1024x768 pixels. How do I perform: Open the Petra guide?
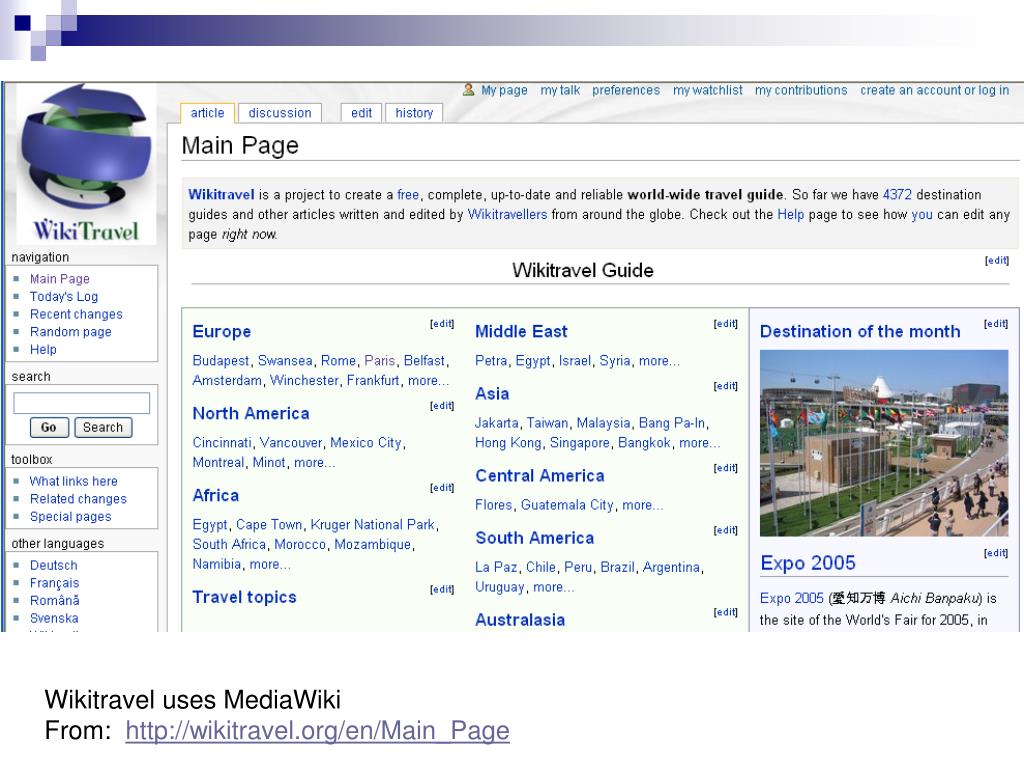(x=491, y=360)
